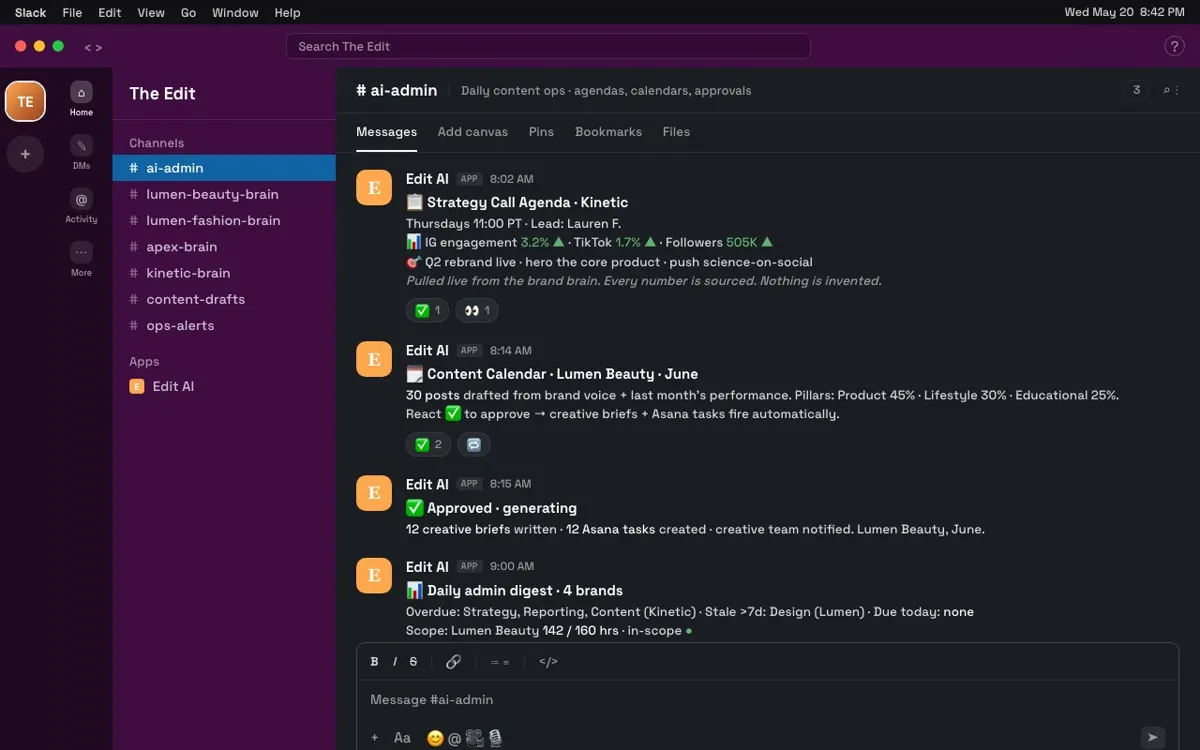
Task: Focus the Search The Edit box
Action: pos(548,47)
